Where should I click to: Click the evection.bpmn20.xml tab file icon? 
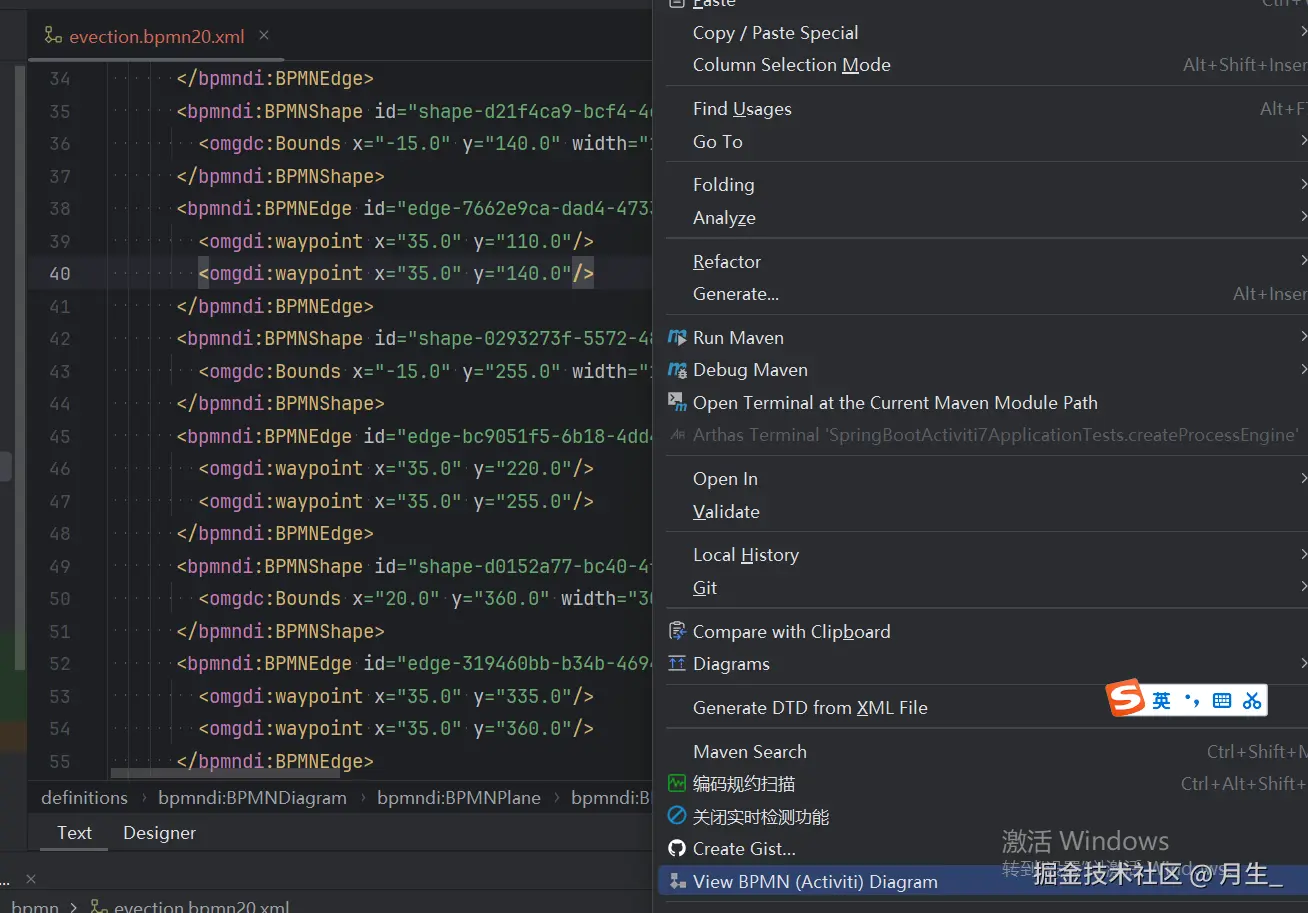tap(53, 36)
